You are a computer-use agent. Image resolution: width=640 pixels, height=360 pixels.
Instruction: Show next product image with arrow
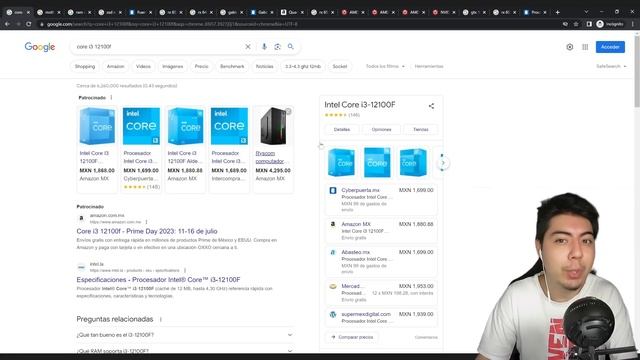pos(443,163)
